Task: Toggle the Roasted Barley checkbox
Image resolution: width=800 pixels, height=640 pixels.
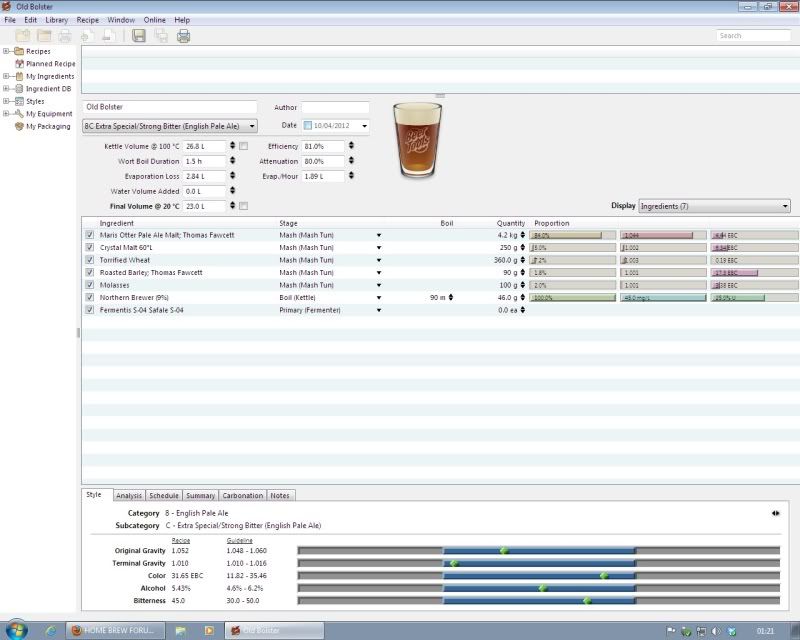Action: pyautogui.click(x=90, y=273)
